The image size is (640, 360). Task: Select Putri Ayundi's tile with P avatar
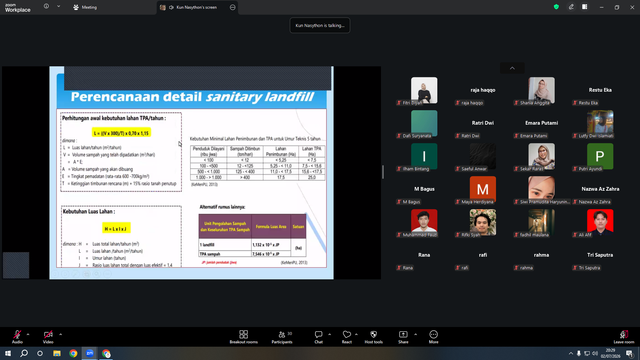tap(600, 156)
